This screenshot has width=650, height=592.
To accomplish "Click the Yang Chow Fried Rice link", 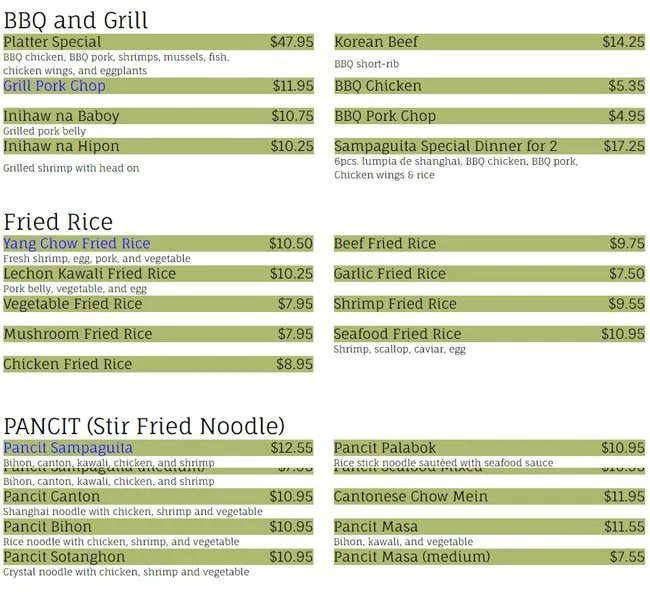I will [x=77, y=243].
